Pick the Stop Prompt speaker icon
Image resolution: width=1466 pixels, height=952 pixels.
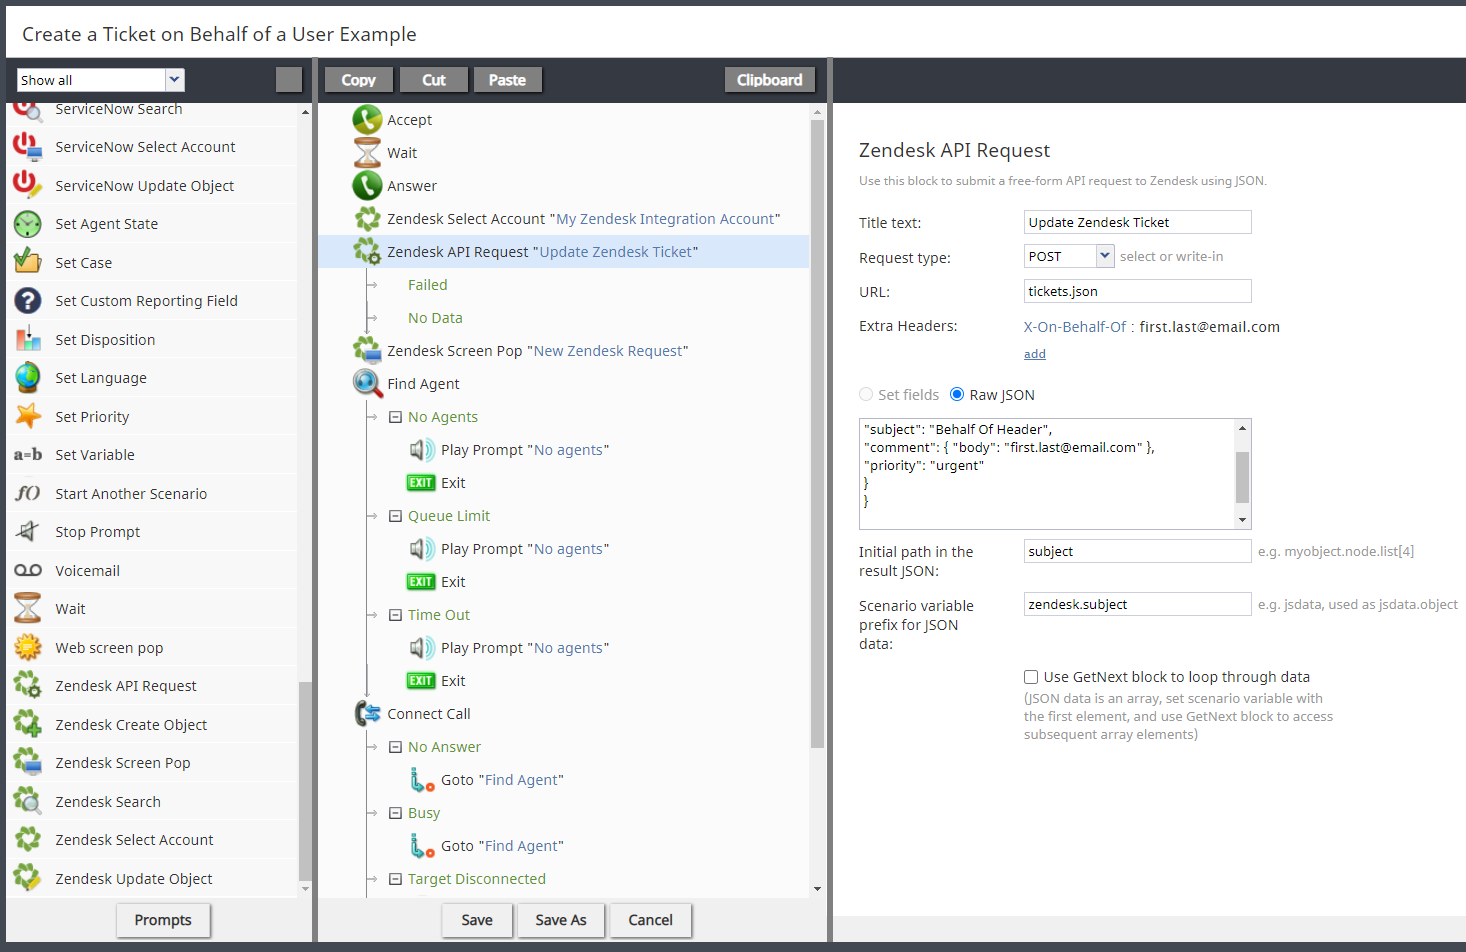pyautogui.click(x=27, y=531)
